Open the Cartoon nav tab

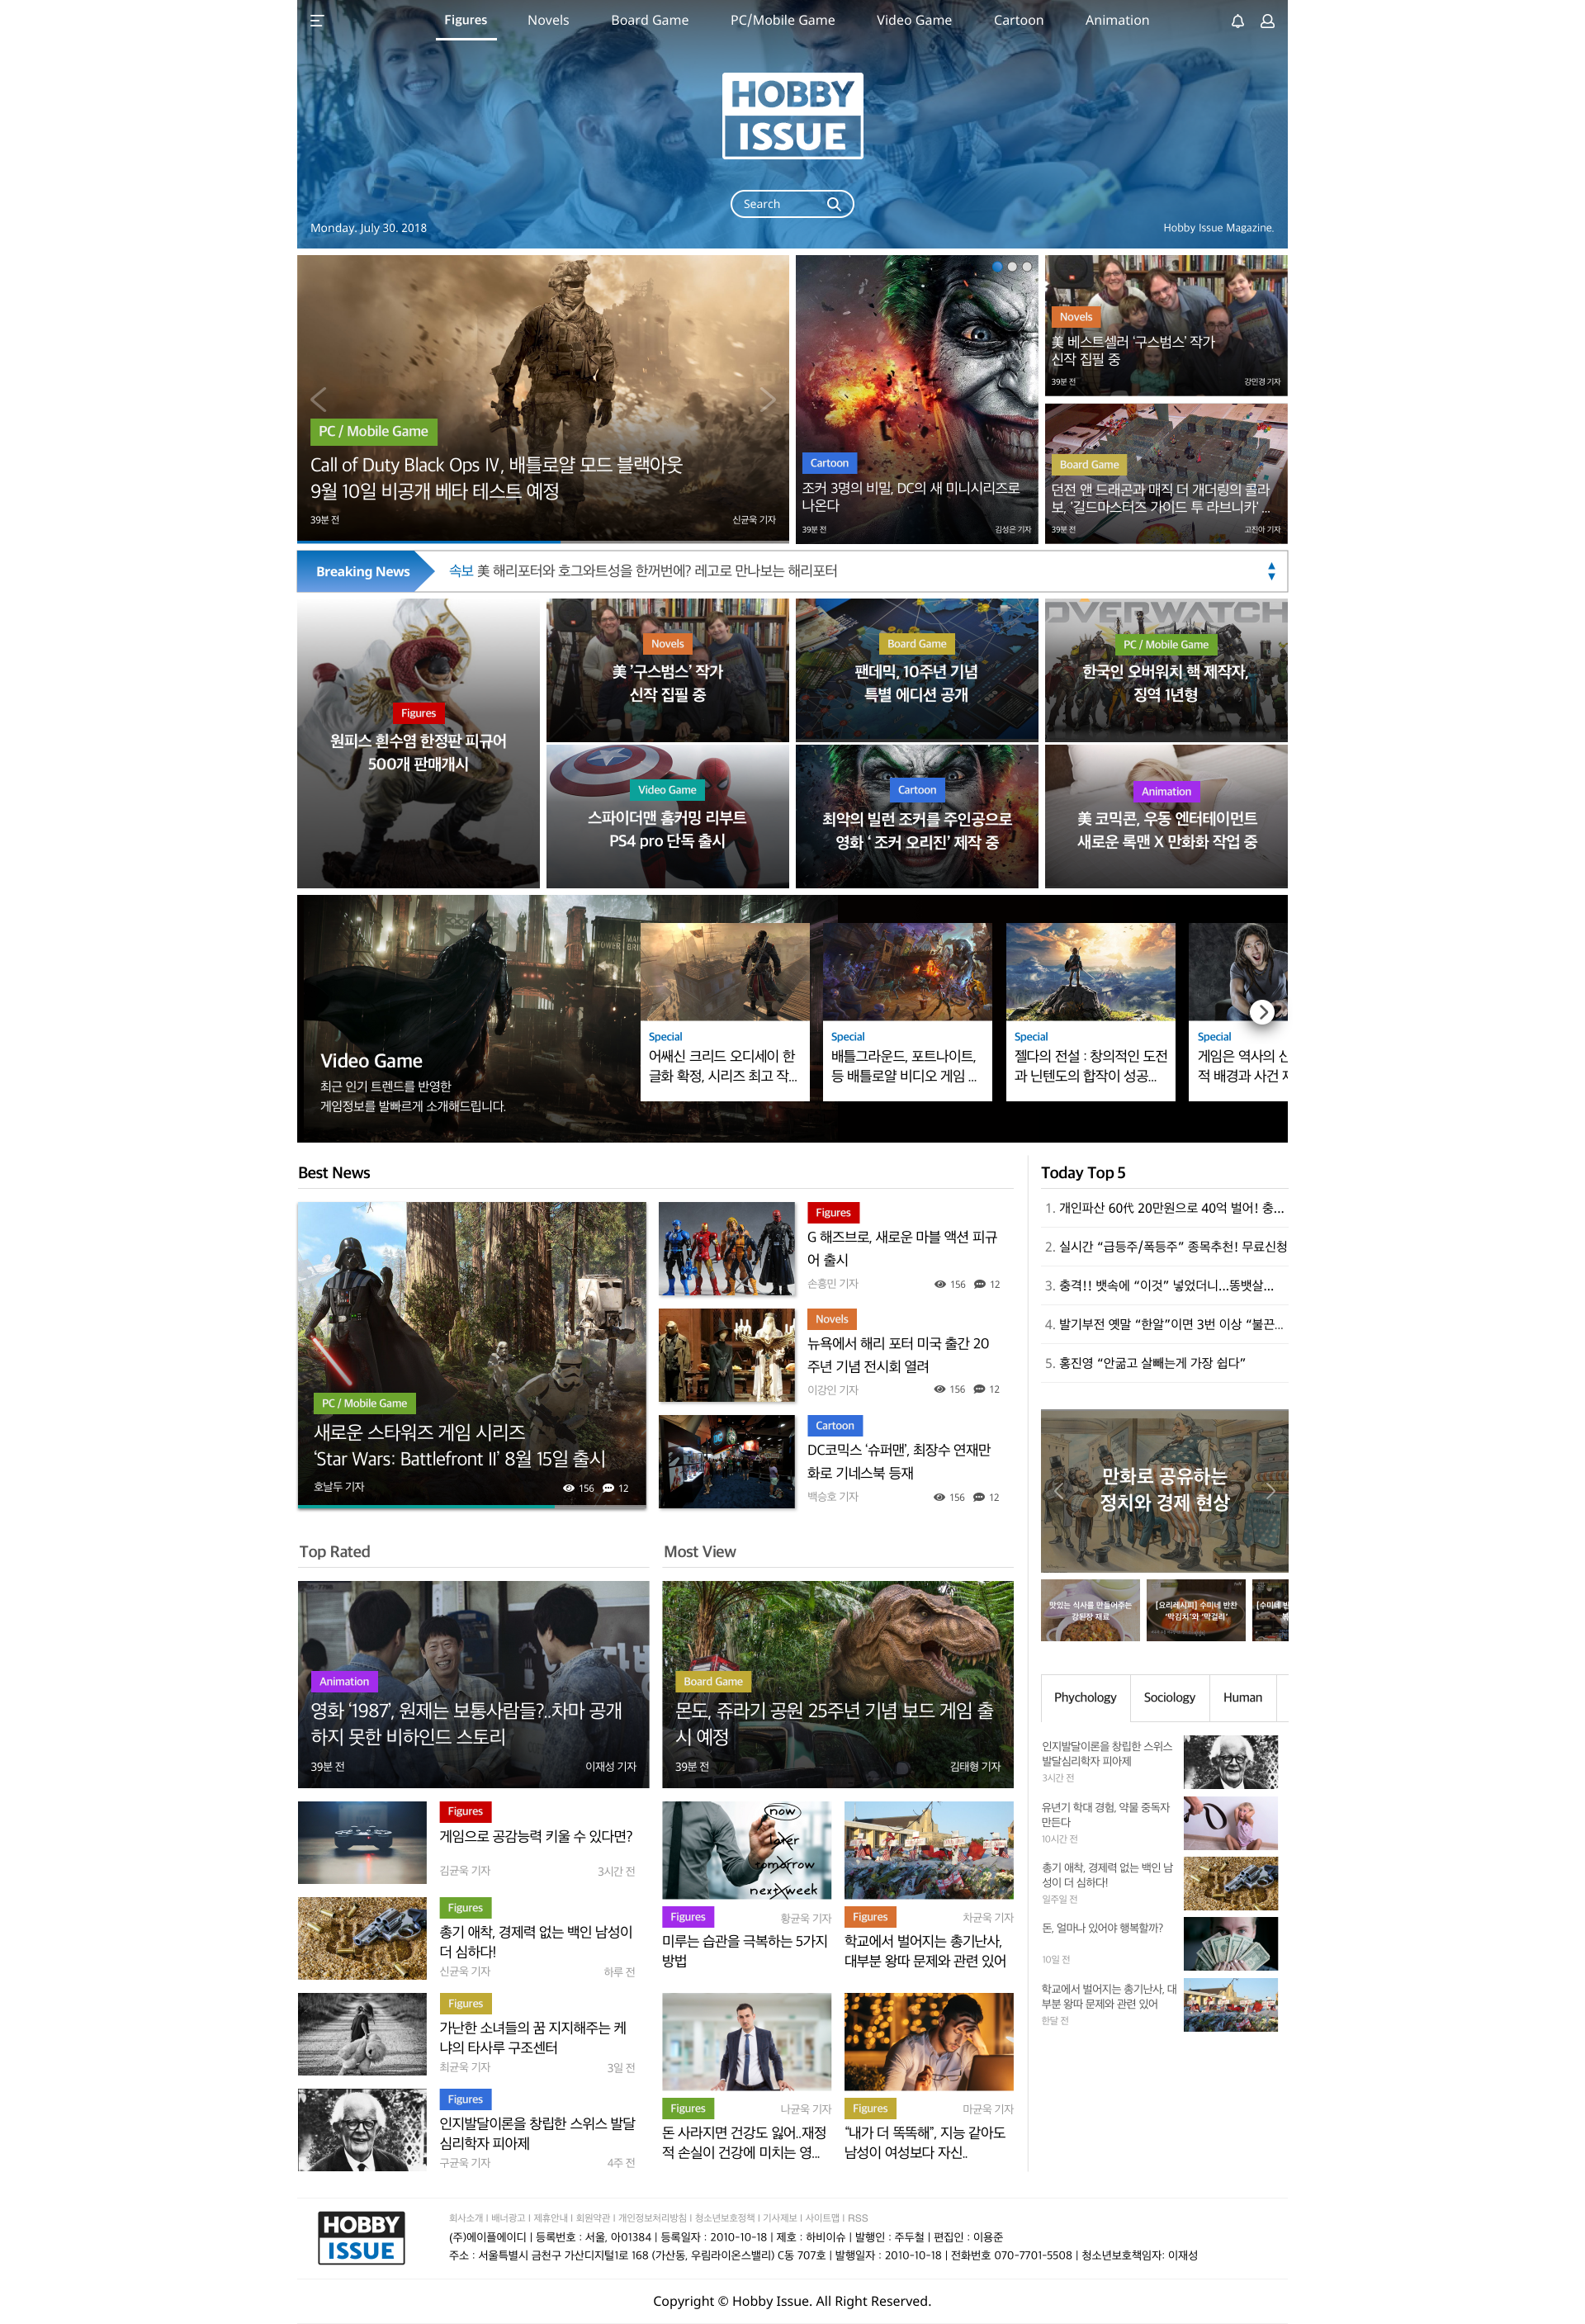[x=1018, y=20]
